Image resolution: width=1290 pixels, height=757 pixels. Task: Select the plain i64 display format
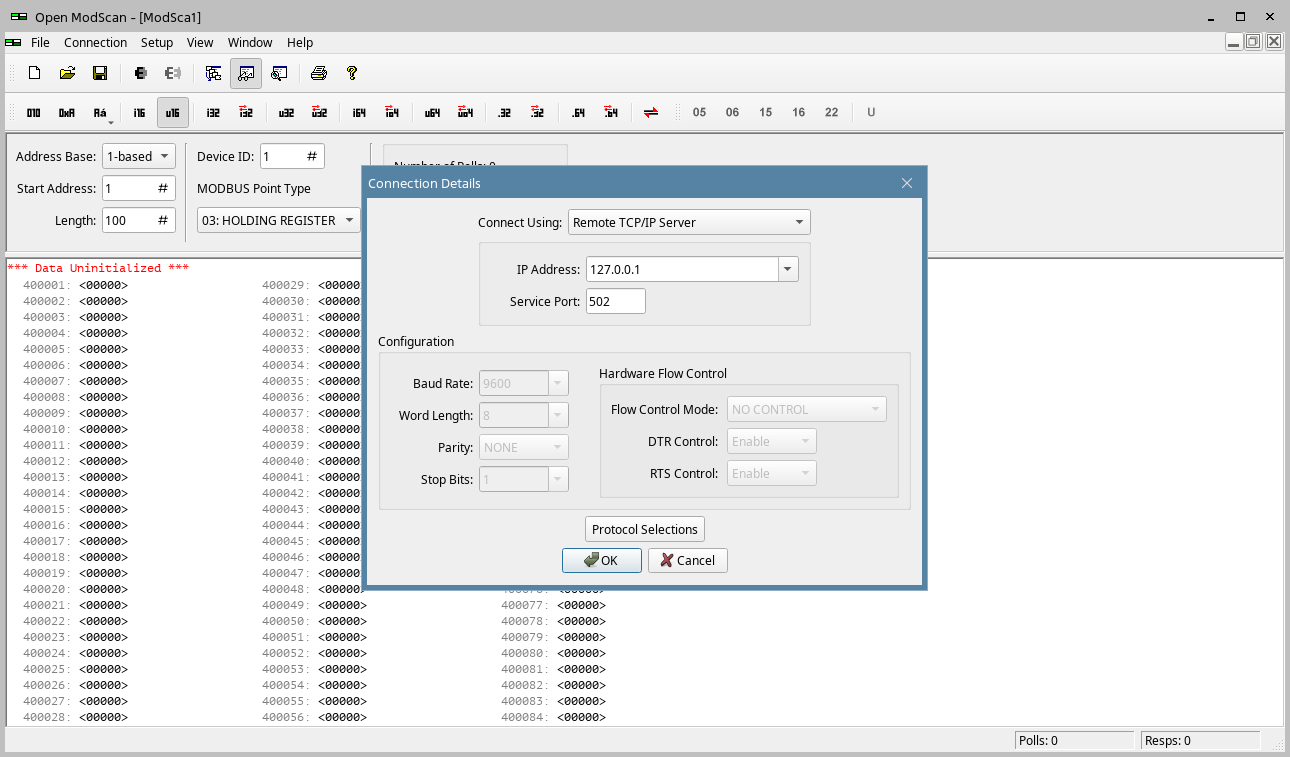pyautogui.click(x=359, y=113)
